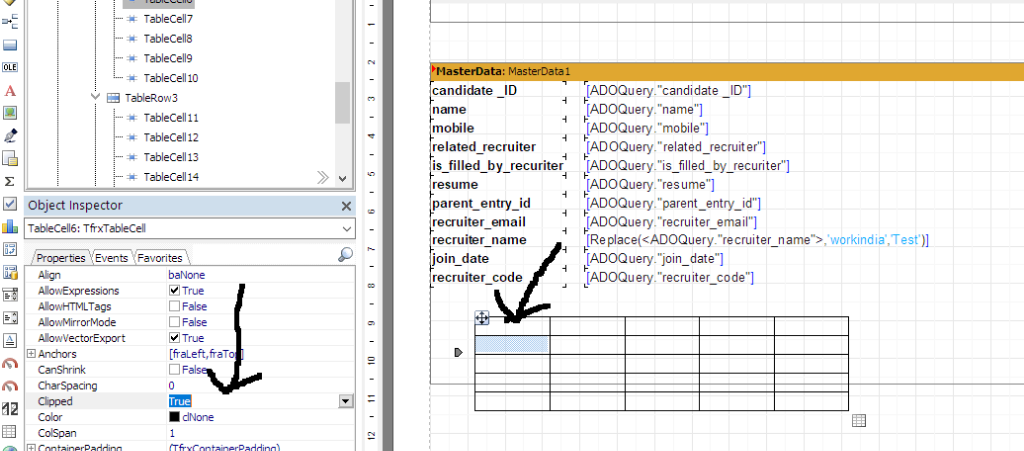Select the [ADOQuery."recruiter_code"] field memo
The height and width of the screenshot is (451, 1024).
point(670,278)
